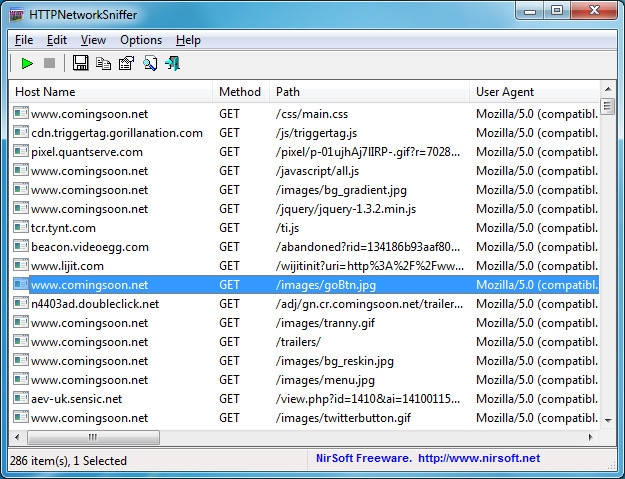Open the Options menu
This screenshot has width=625, height=479.
point(141,40)
